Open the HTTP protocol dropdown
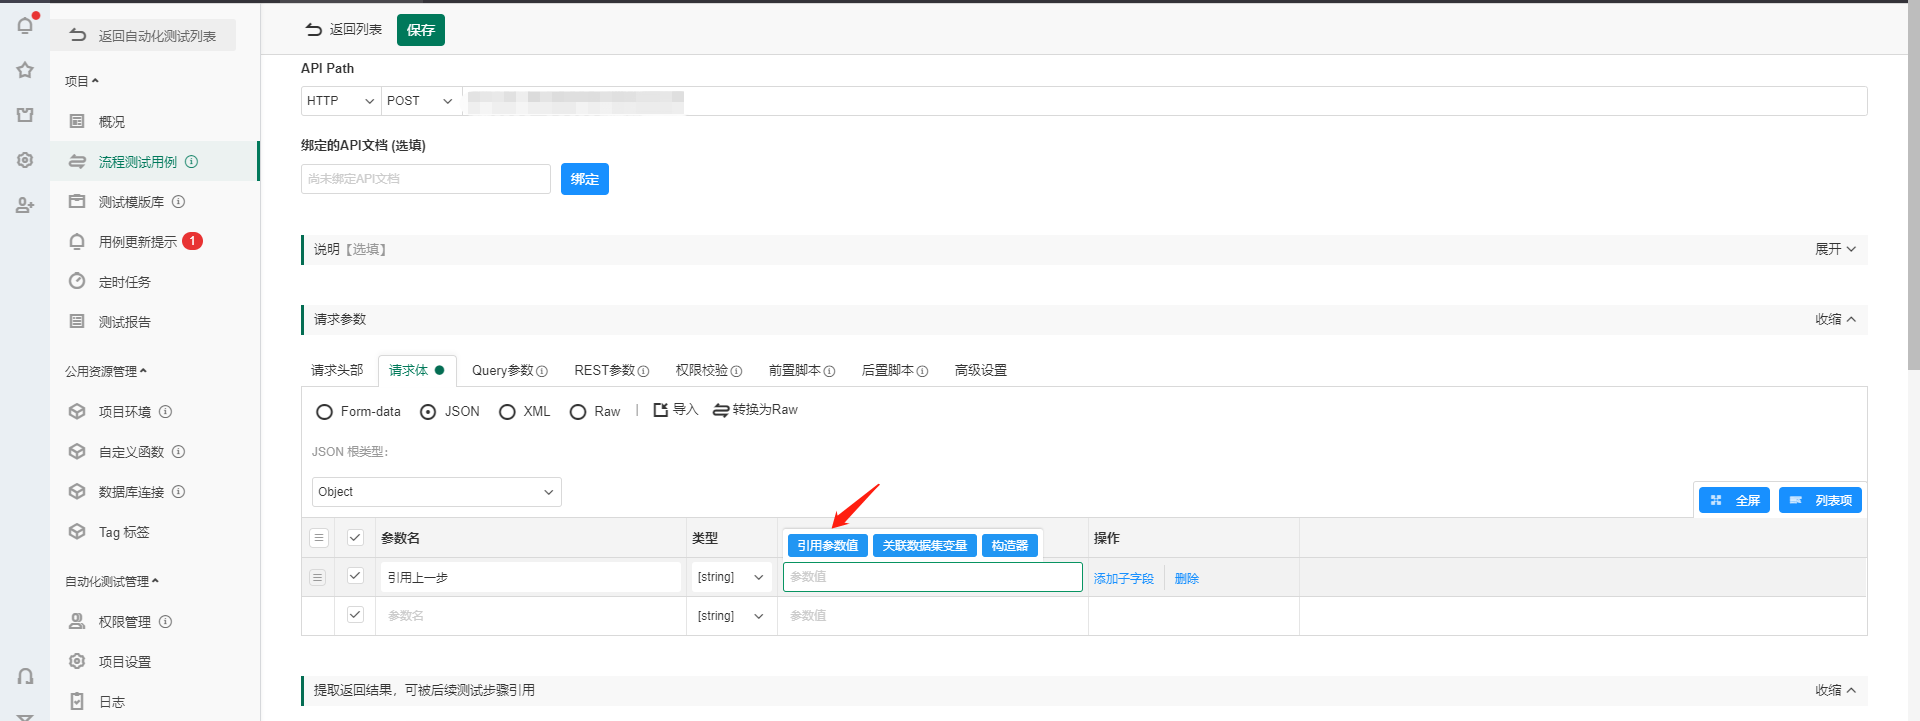This screenshot has height=721, width=1920. (x=341, y=101)
